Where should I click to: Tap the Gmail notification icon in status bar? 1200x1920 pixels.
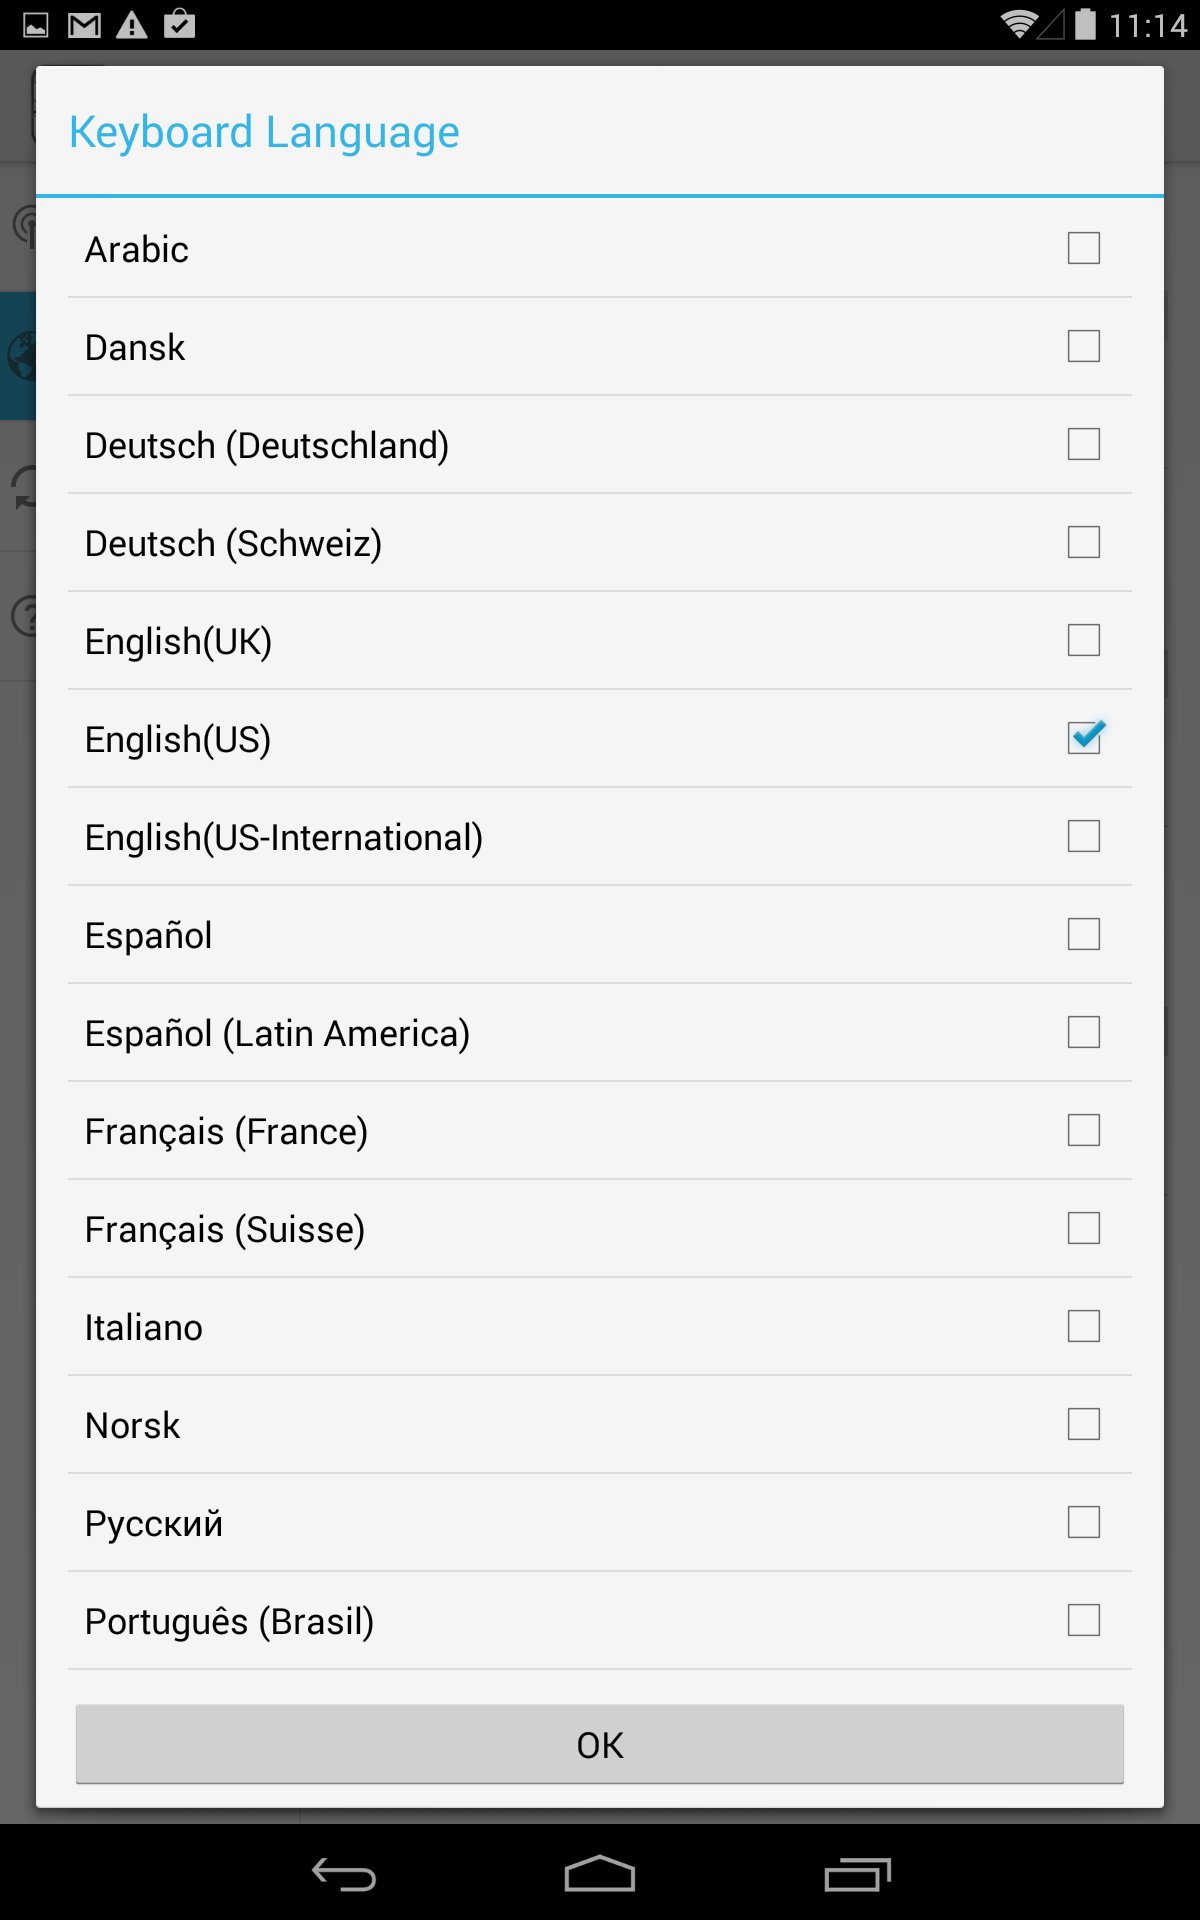pyautogui.click(x=84, y=25)
